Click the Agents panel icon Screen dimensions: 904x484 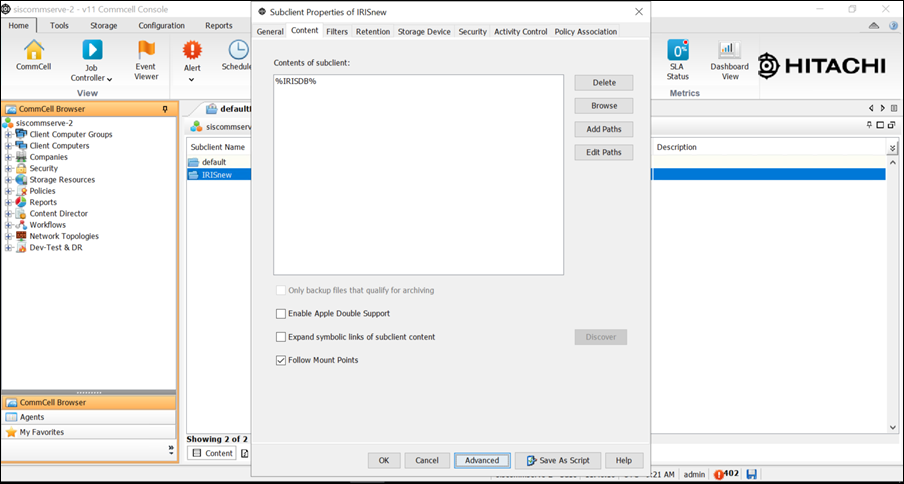(11, 417)
